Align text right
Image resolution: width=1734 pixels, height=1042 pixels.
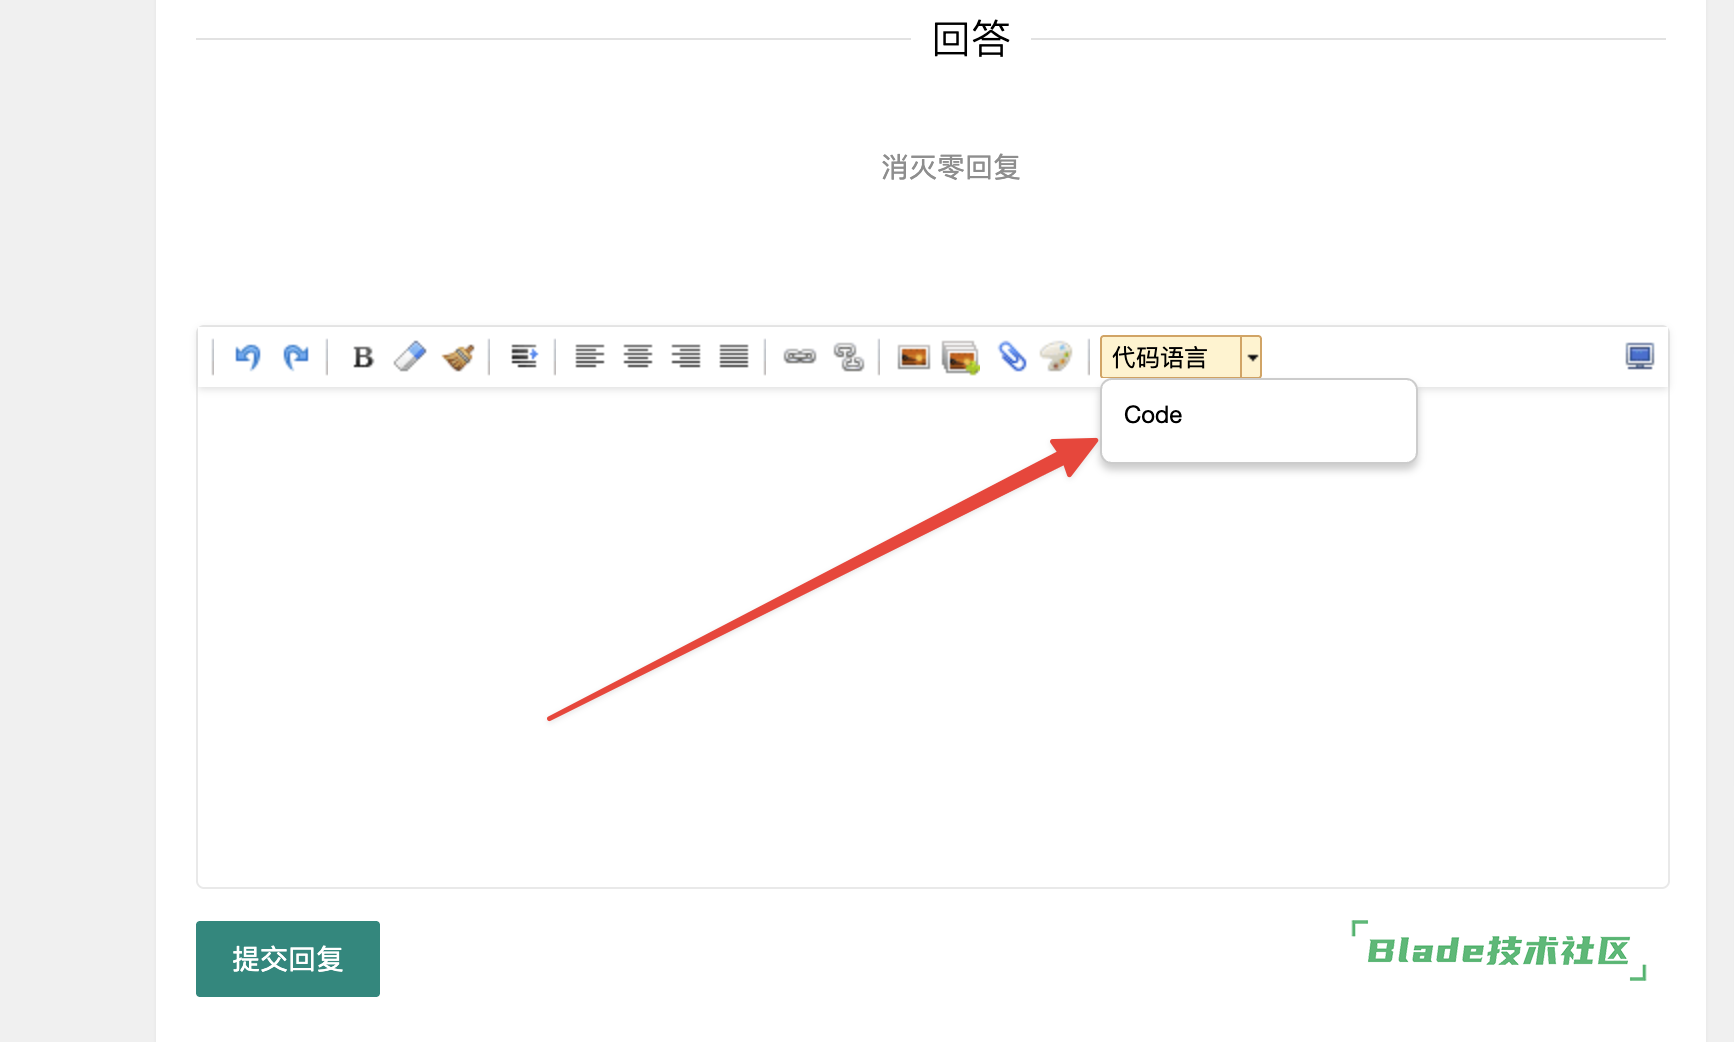coord(686,356)
